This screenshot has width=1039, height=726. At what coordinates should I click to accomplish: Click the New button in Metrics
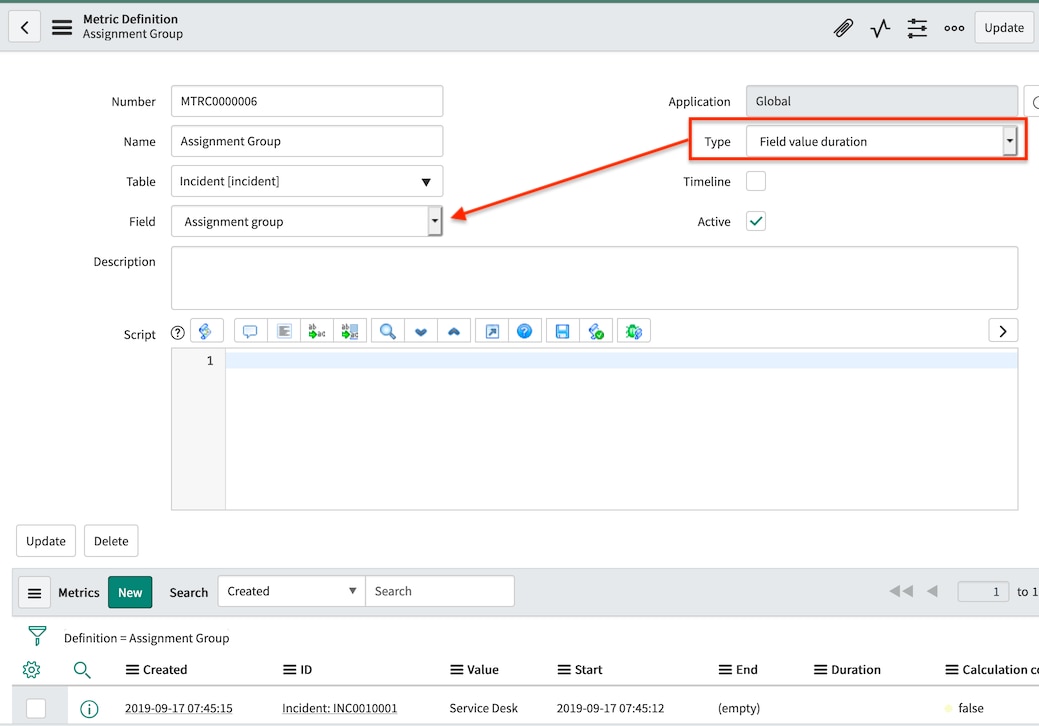tap(130, 592)
